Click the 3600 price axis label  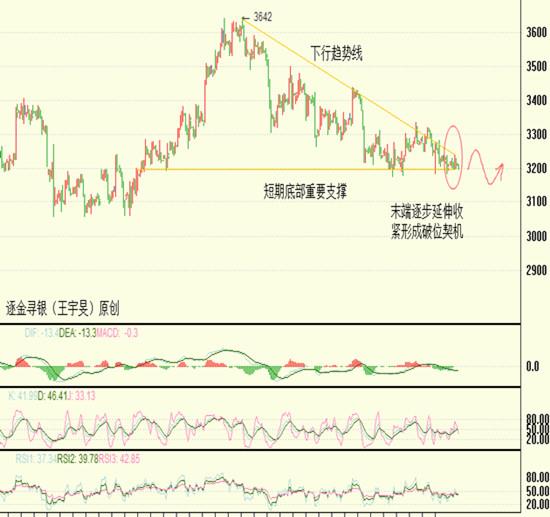(536, 33)
